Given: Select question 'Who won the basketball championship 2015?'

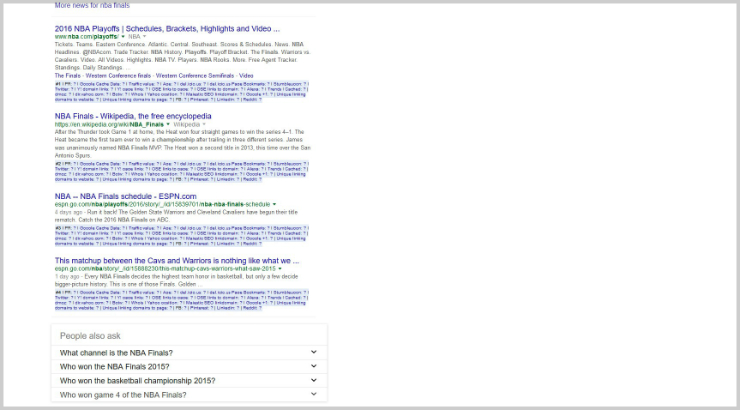Looking at the screenshot, I should 137,381.
